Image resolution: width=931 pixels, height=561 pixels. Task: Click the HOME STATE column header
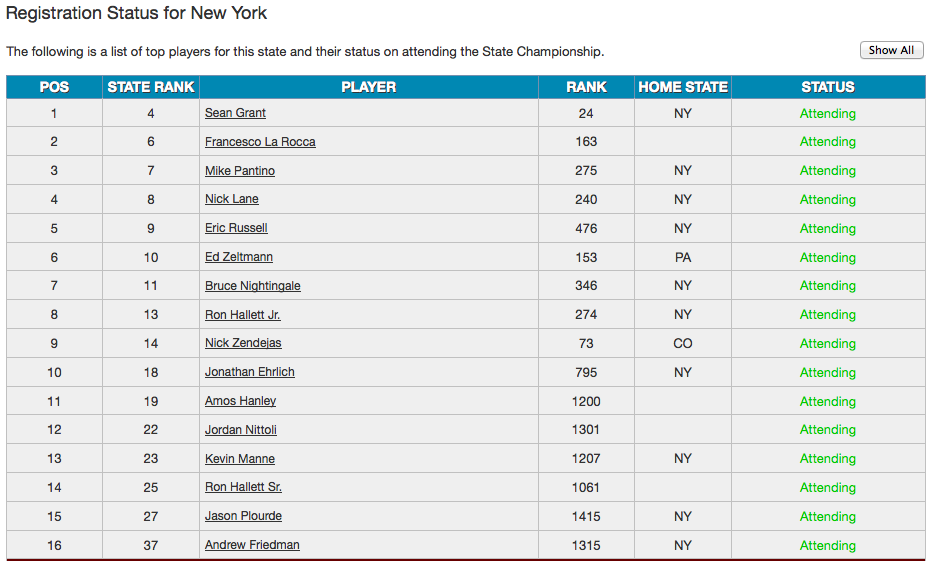pos(683,87)
